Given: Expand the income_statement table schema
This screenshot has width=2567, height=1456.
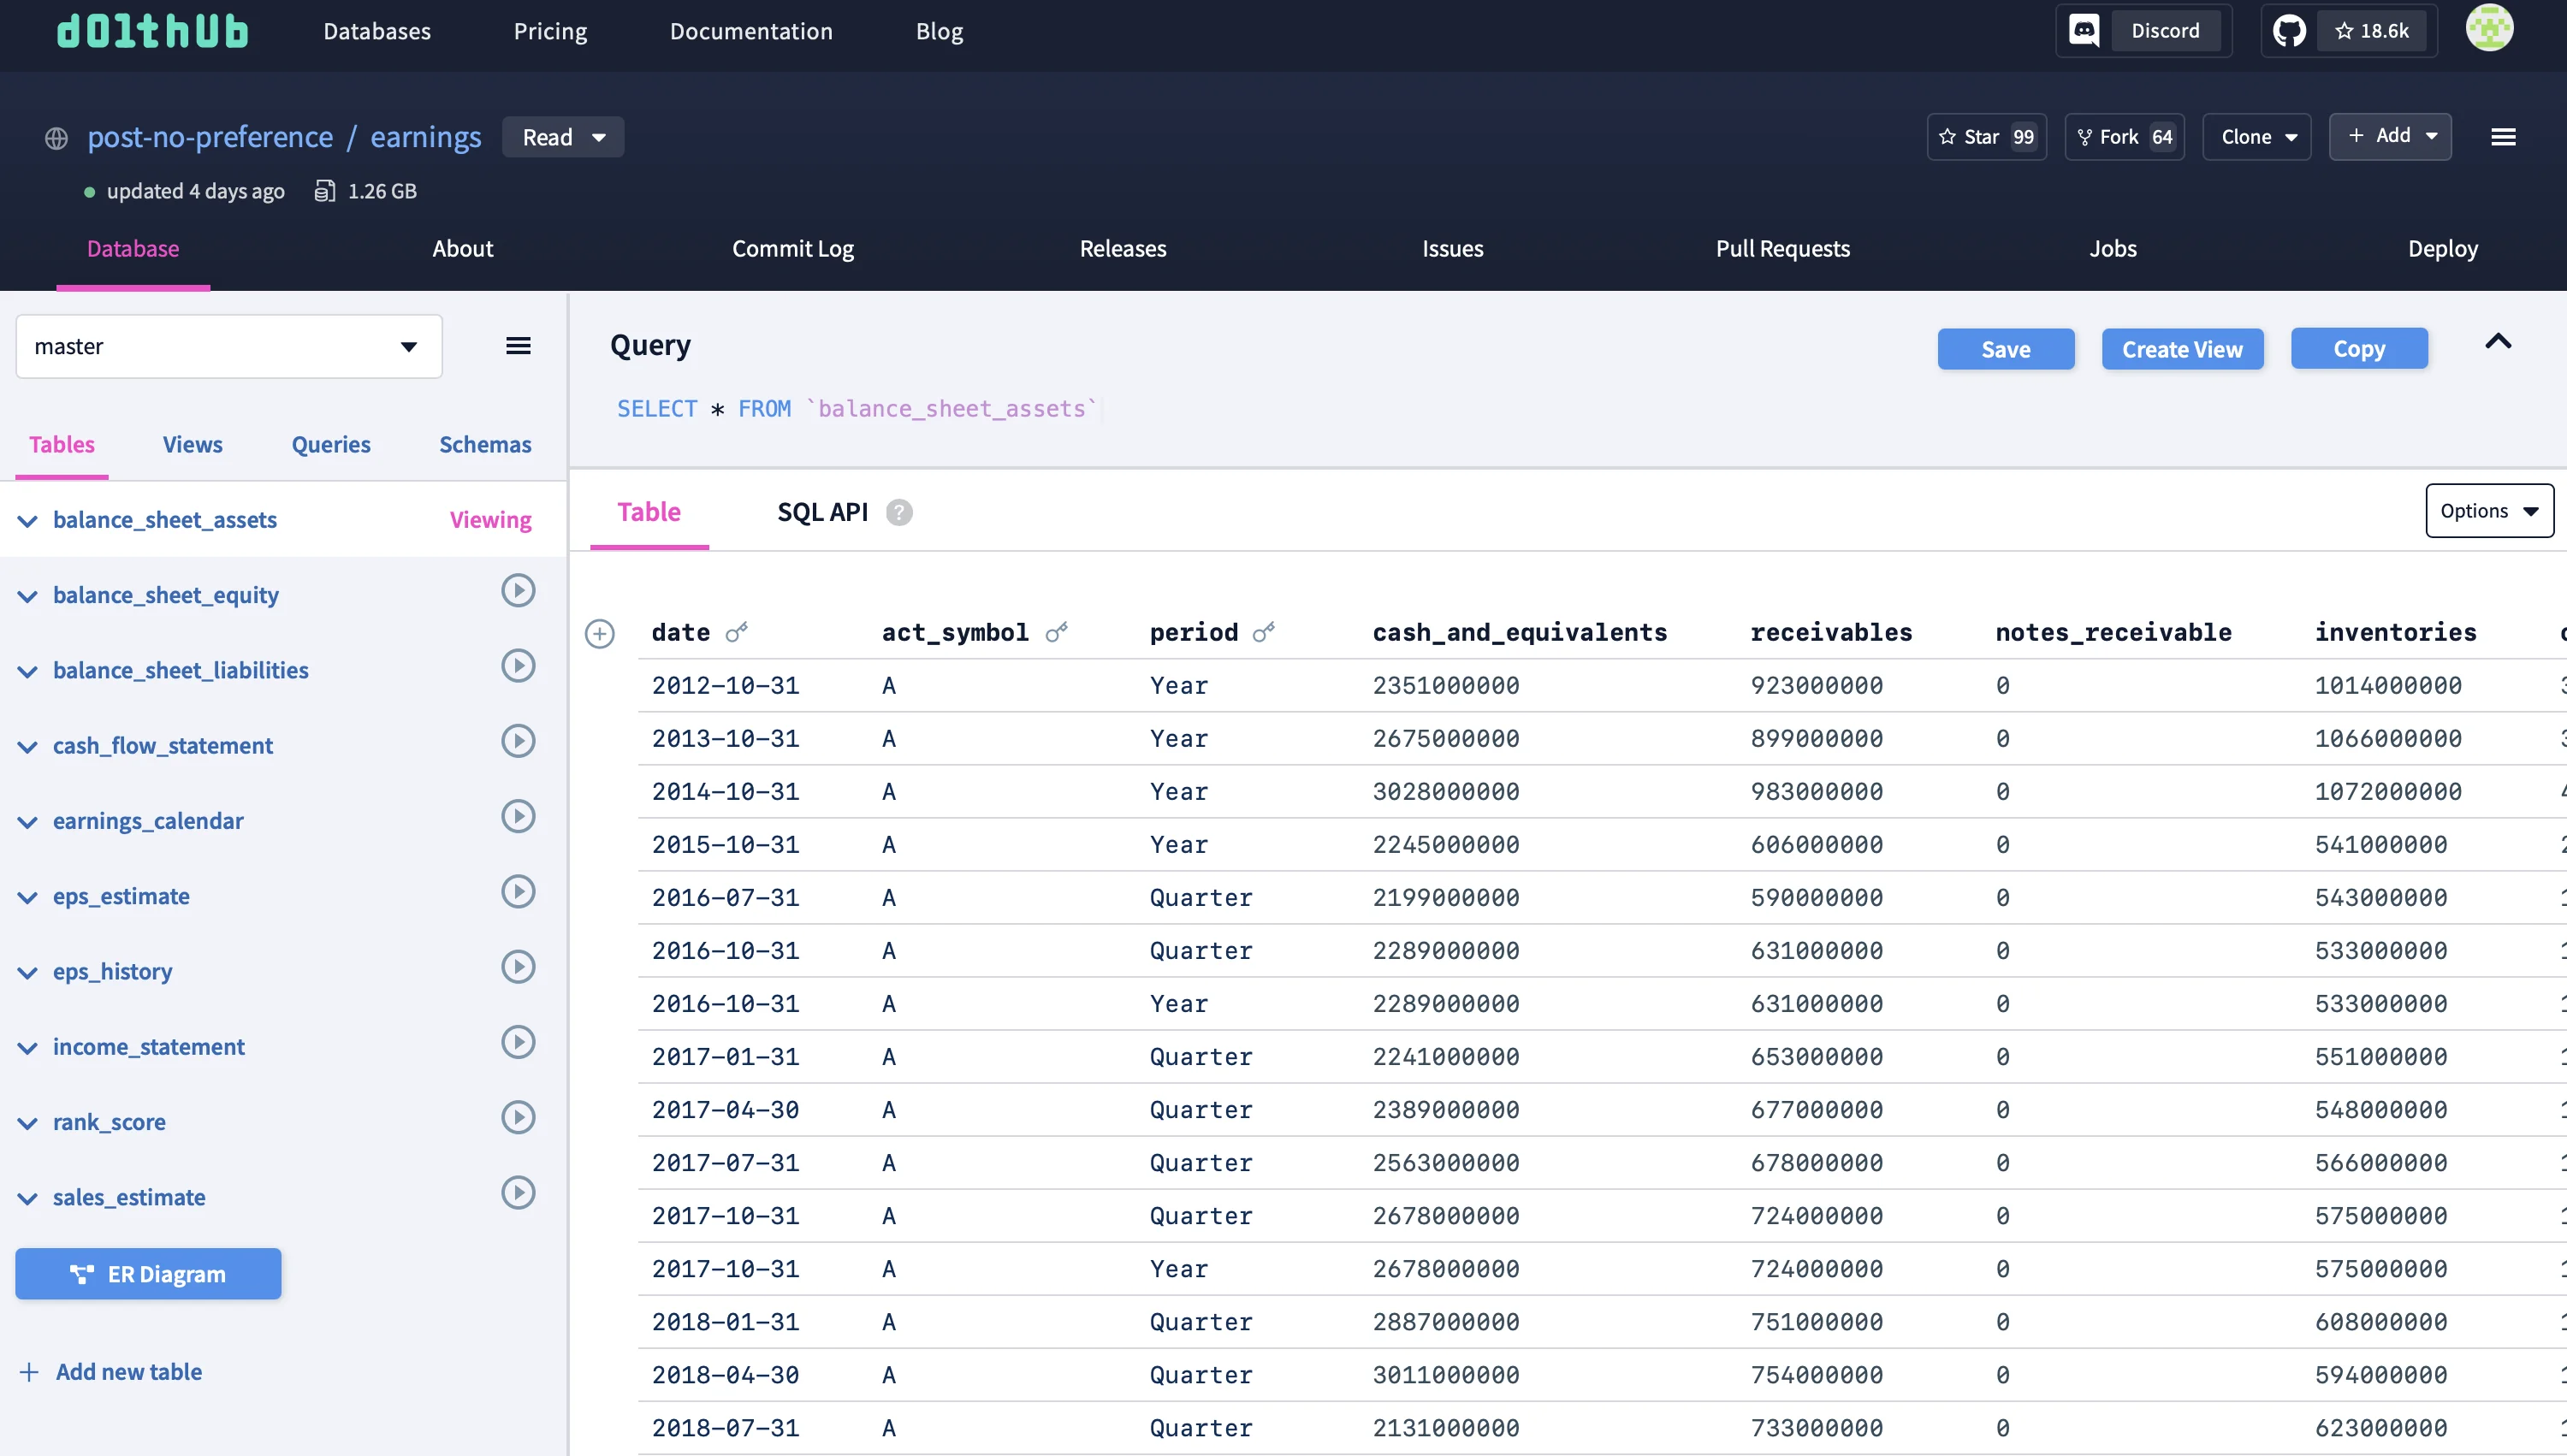Looking at the screenshot, I should pos(28,1048).
